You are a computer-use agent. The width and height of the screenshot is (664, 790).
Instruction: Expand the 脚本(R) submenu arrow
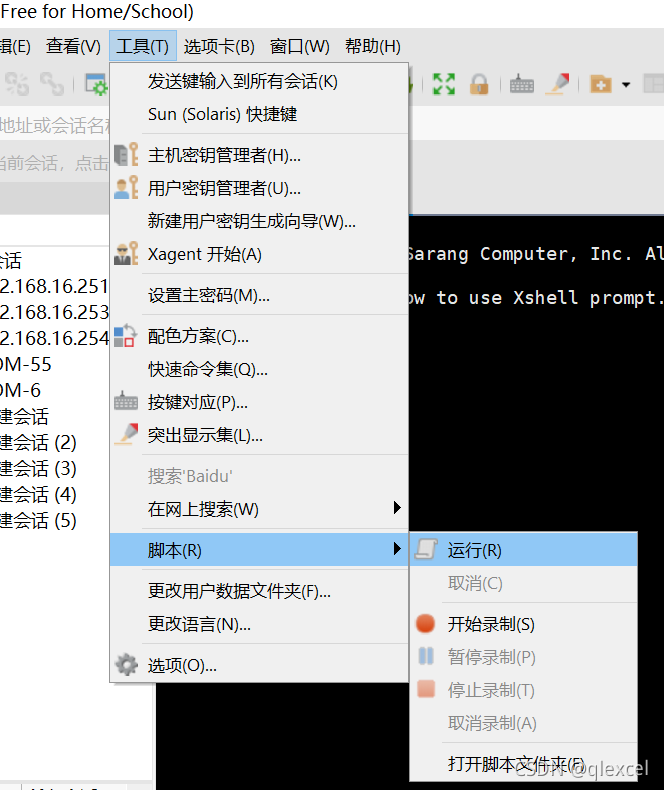[x=397, y=549]
